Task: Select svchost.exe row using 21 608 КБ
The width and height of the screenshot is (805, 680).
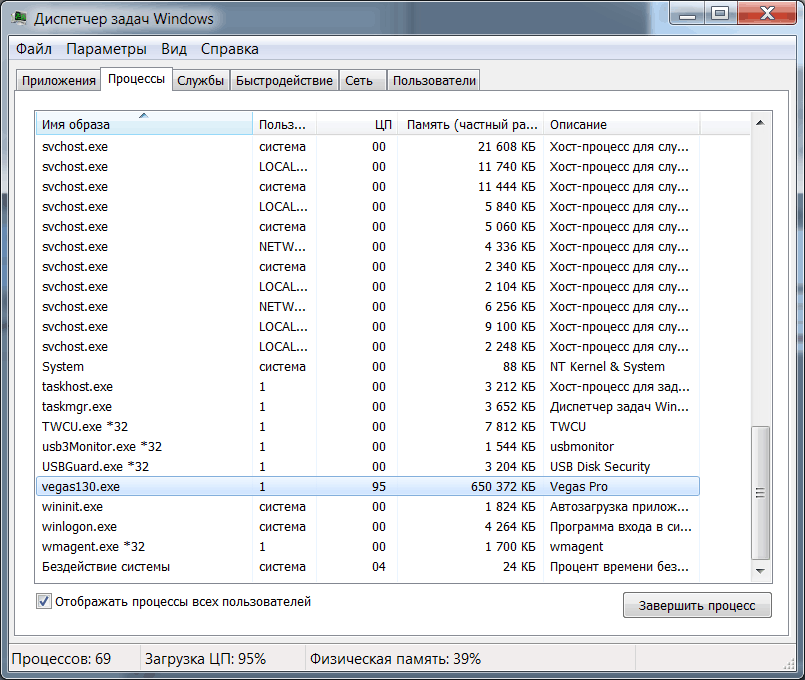Action: [x=368, y=146]
